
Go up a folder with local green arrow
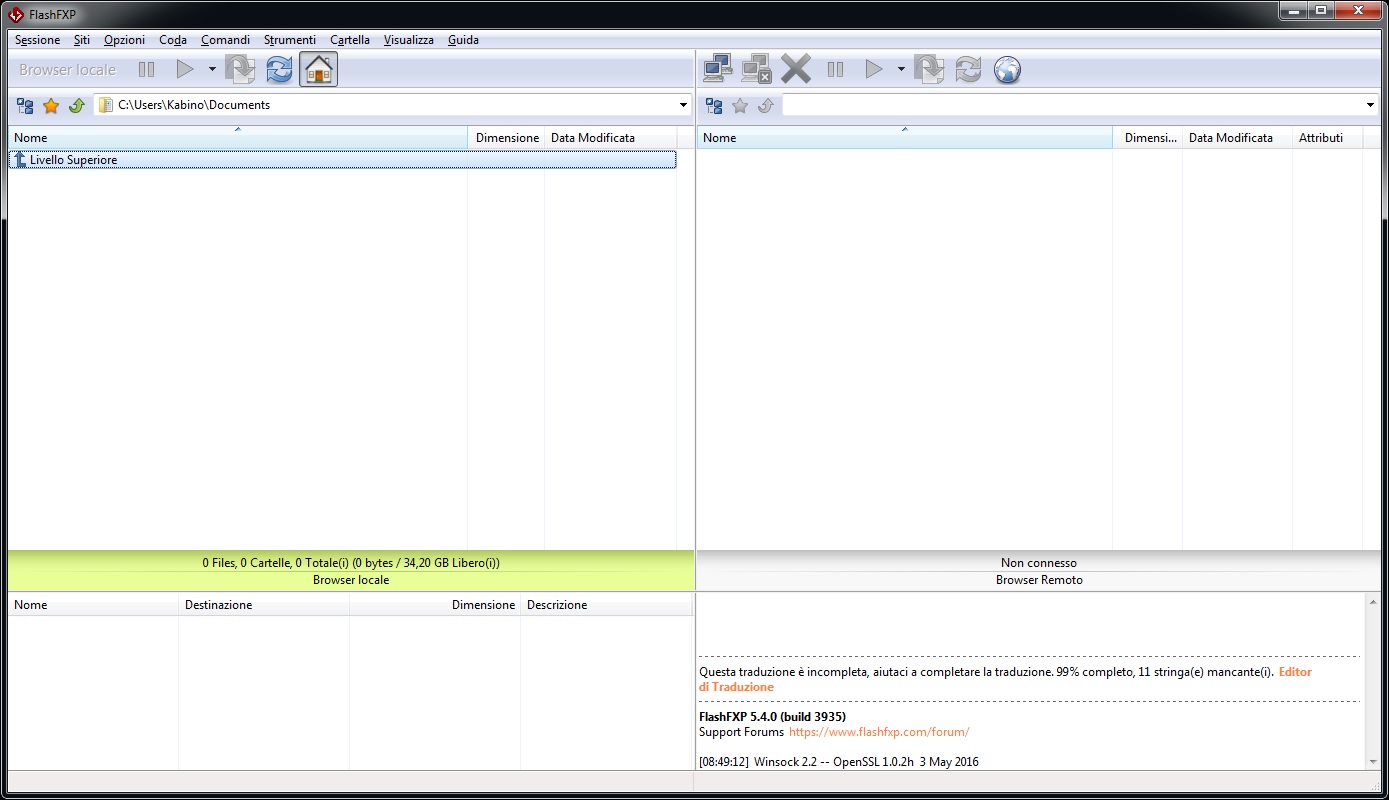(x=76, y=105)
